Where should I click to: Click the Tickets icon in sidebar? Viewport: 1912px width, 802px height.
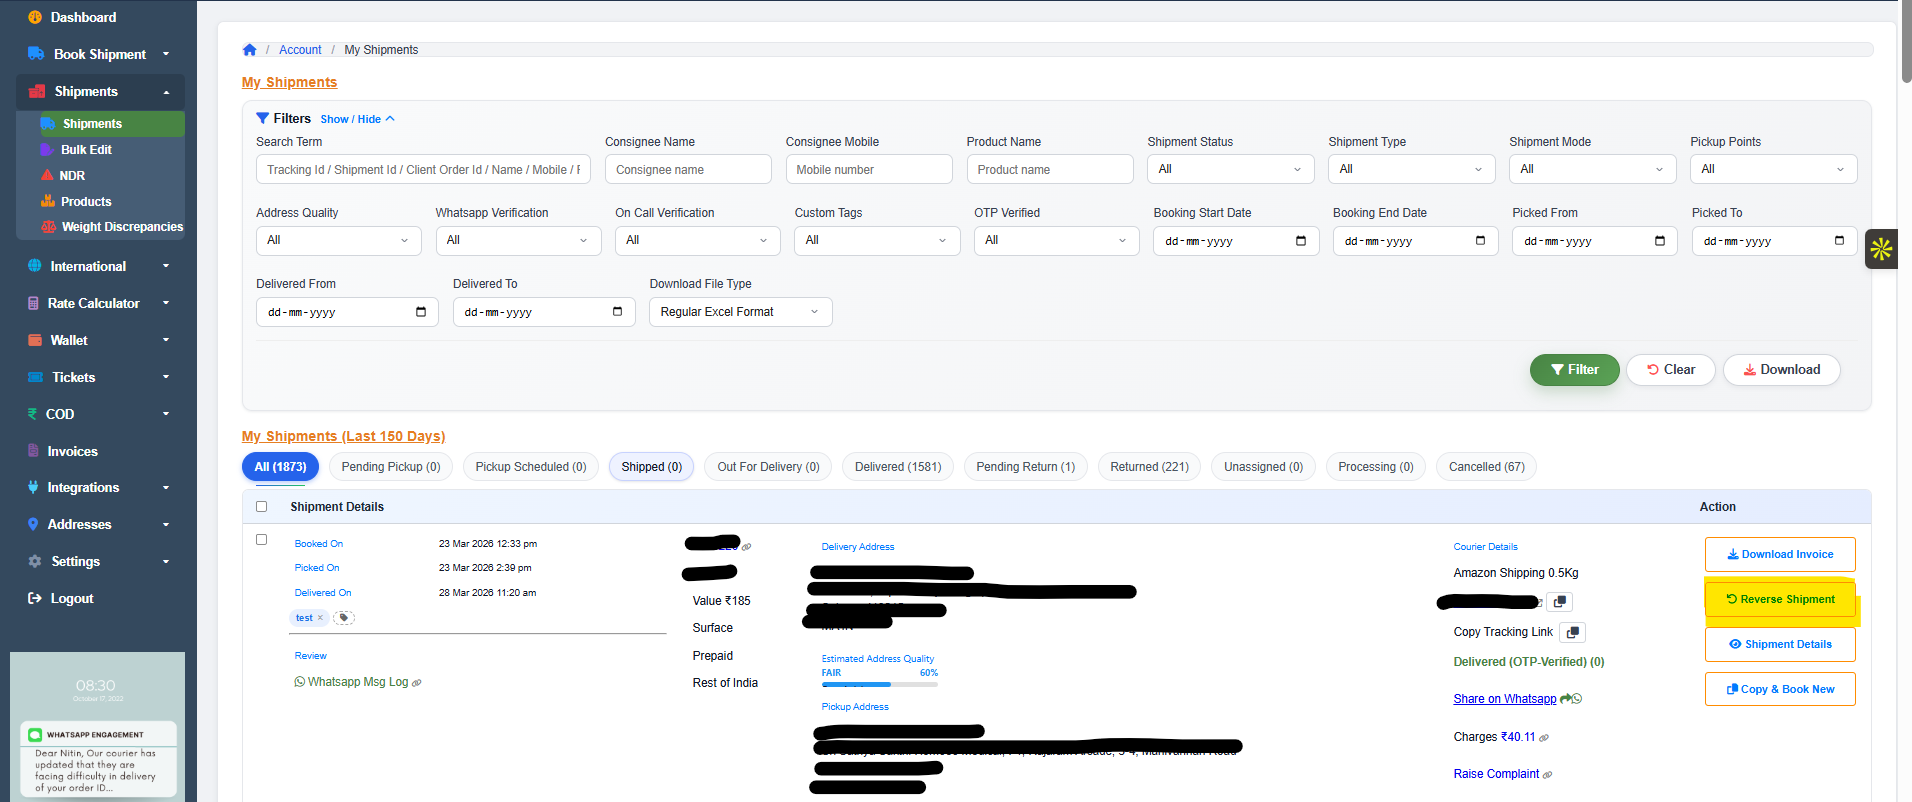click(36, 377)
